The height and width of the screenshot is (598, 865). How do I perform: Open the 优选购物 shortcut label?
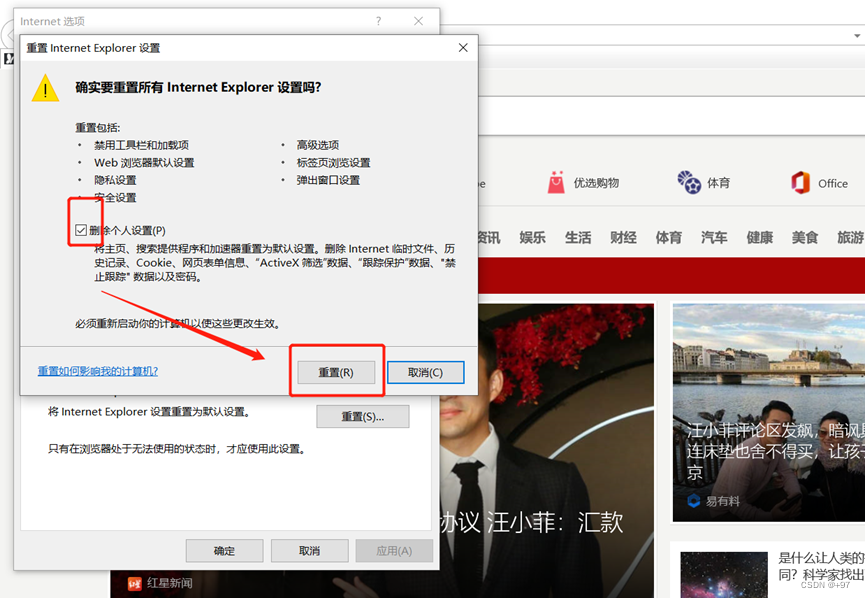pos(596,183)
